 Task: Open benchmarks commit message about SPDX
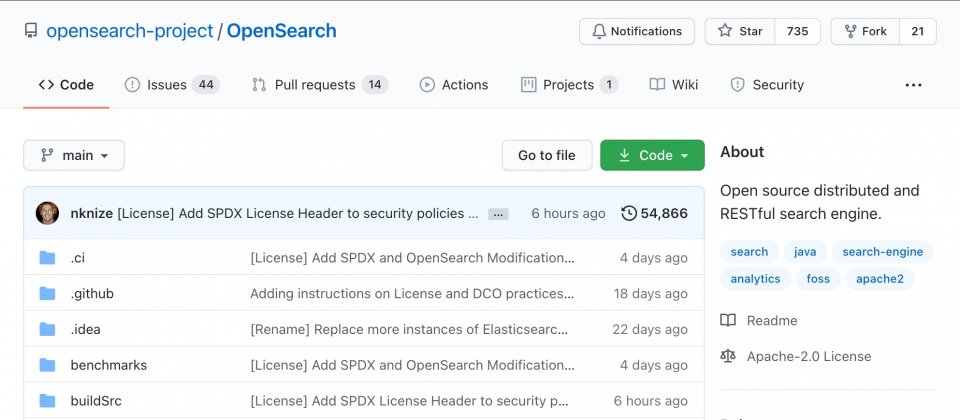pos(412,366)
